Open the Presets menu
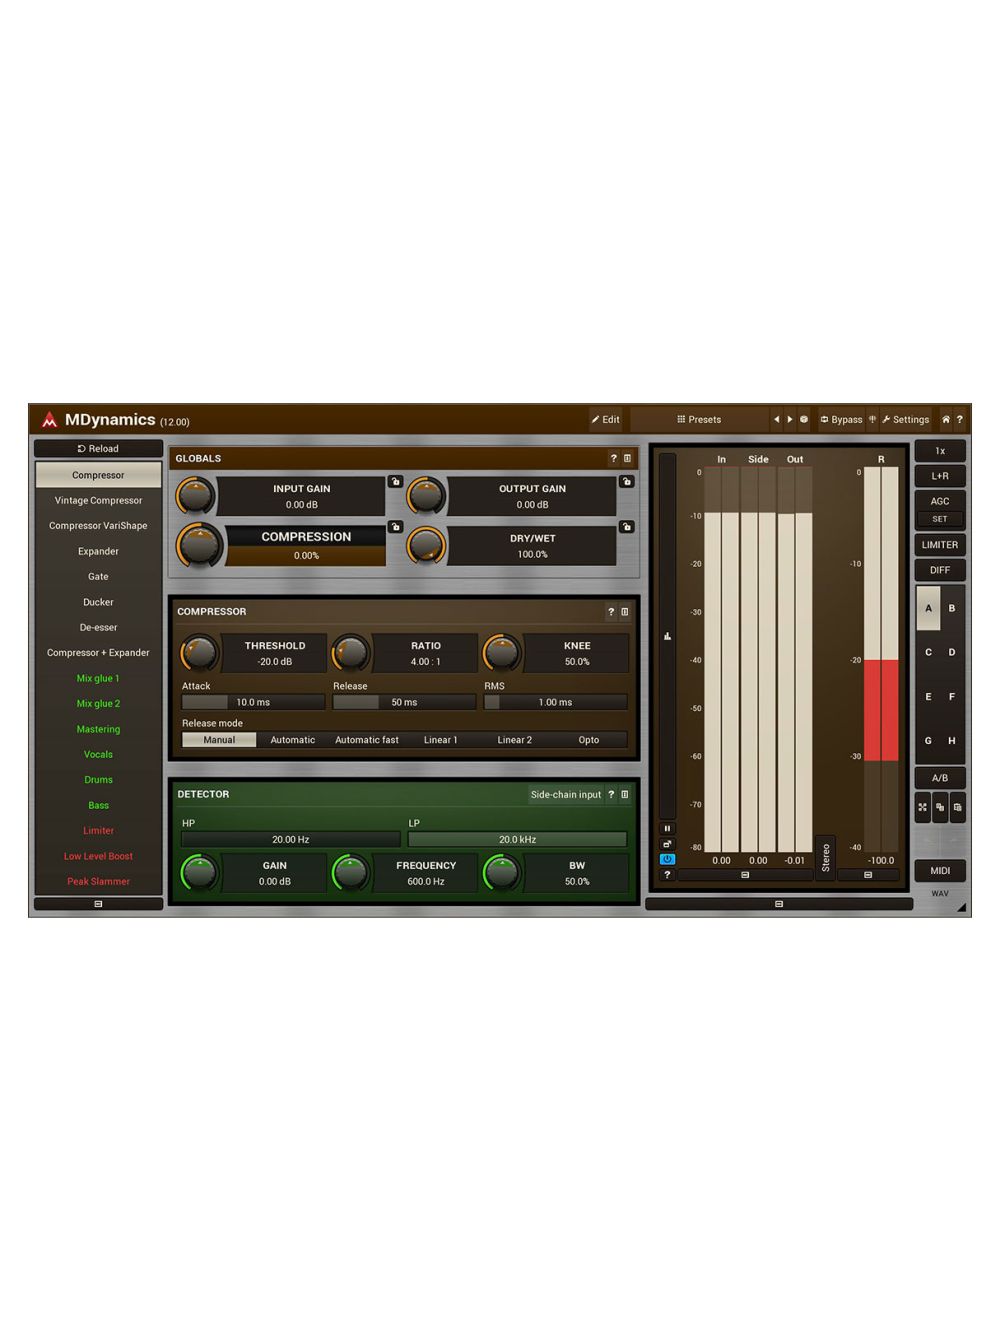This screenshot has height=1320, width=1000. 698,419
